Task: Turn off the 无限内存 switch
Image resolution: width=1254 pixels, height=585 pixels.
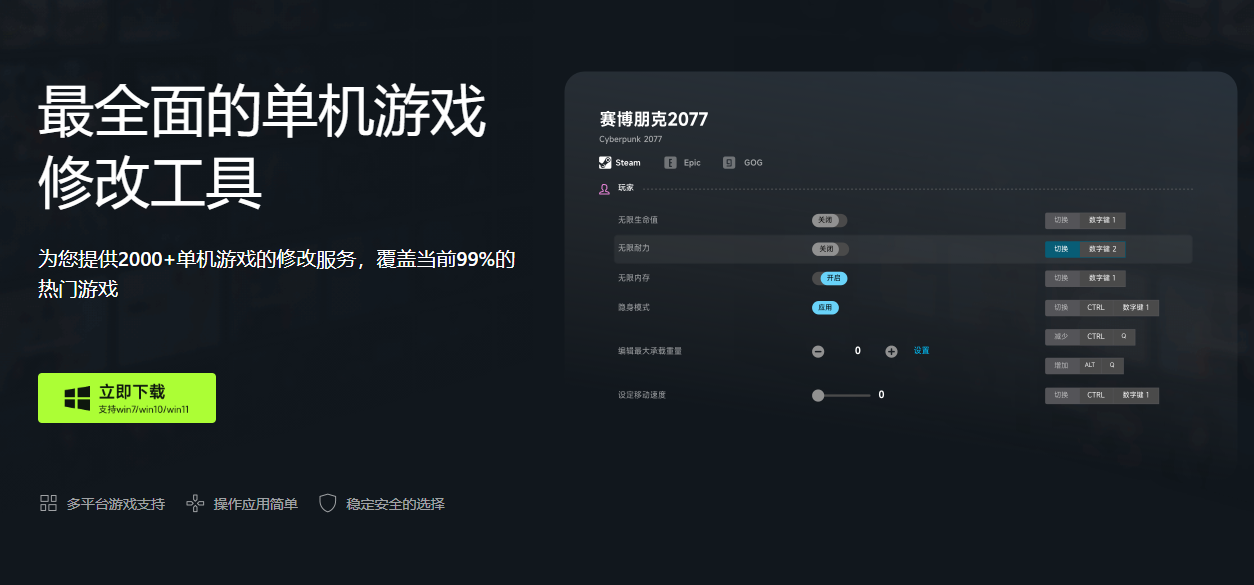Action: click(x=829, y=278)
